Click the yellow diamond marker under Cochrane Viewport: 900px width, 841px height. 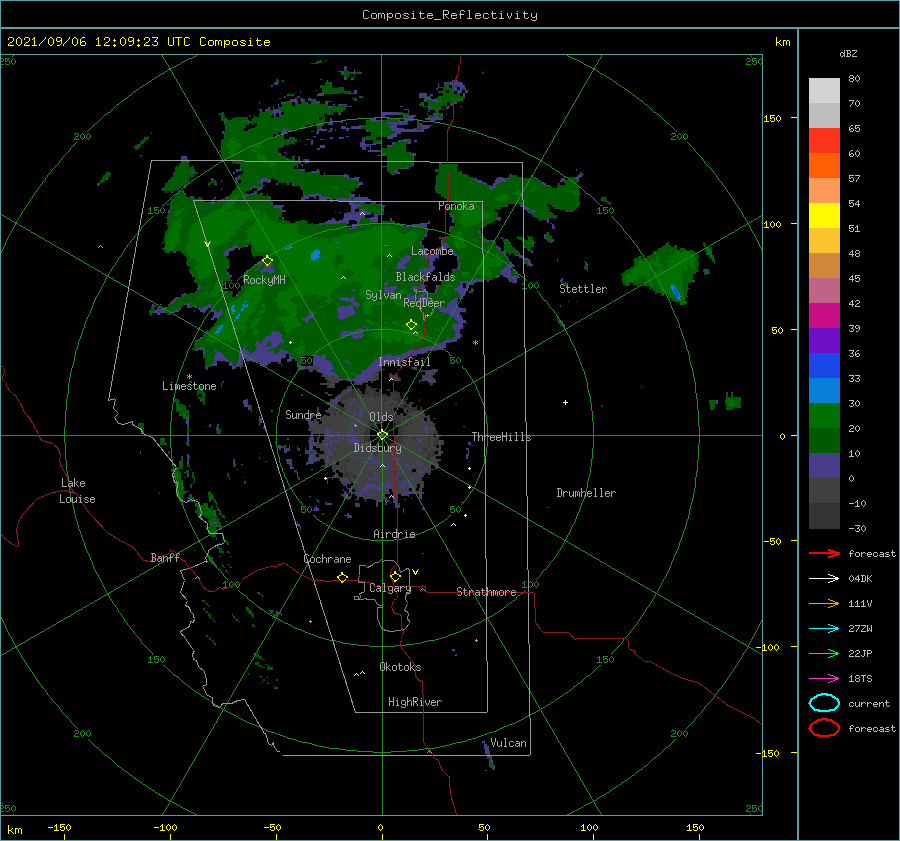pyautogui.click(x=342, y=578)
